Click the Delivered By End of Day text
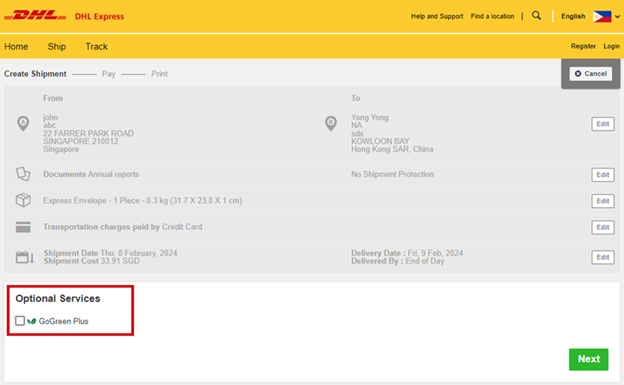Image resolution: width=624 pixels, height=385 pixels. (398, 261)
